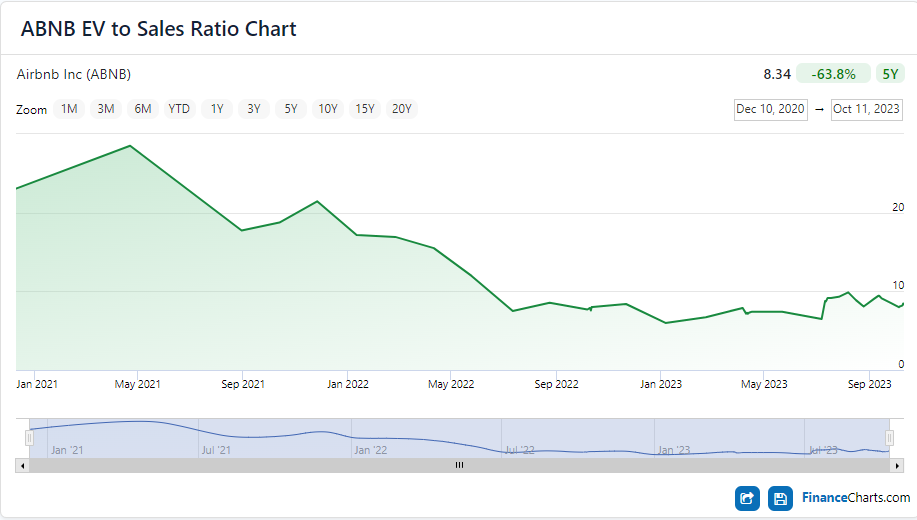Click the -63.8% change badge

[x=833, y=74]
